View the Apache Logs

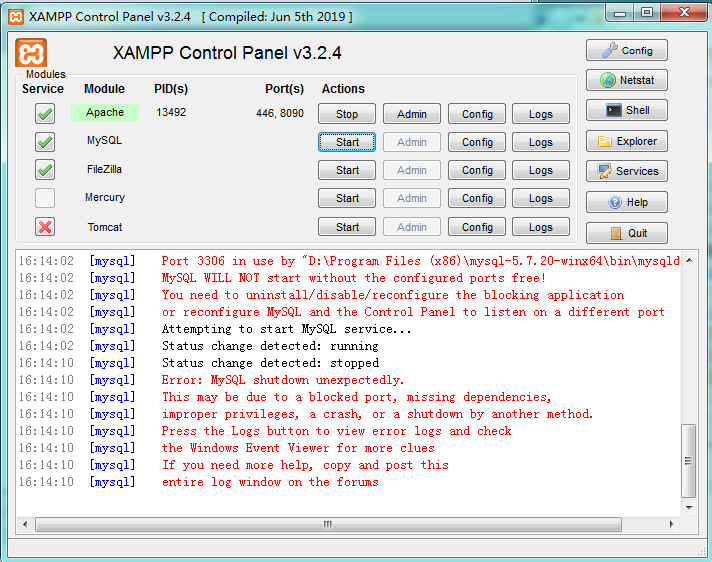tap(541, 114)
